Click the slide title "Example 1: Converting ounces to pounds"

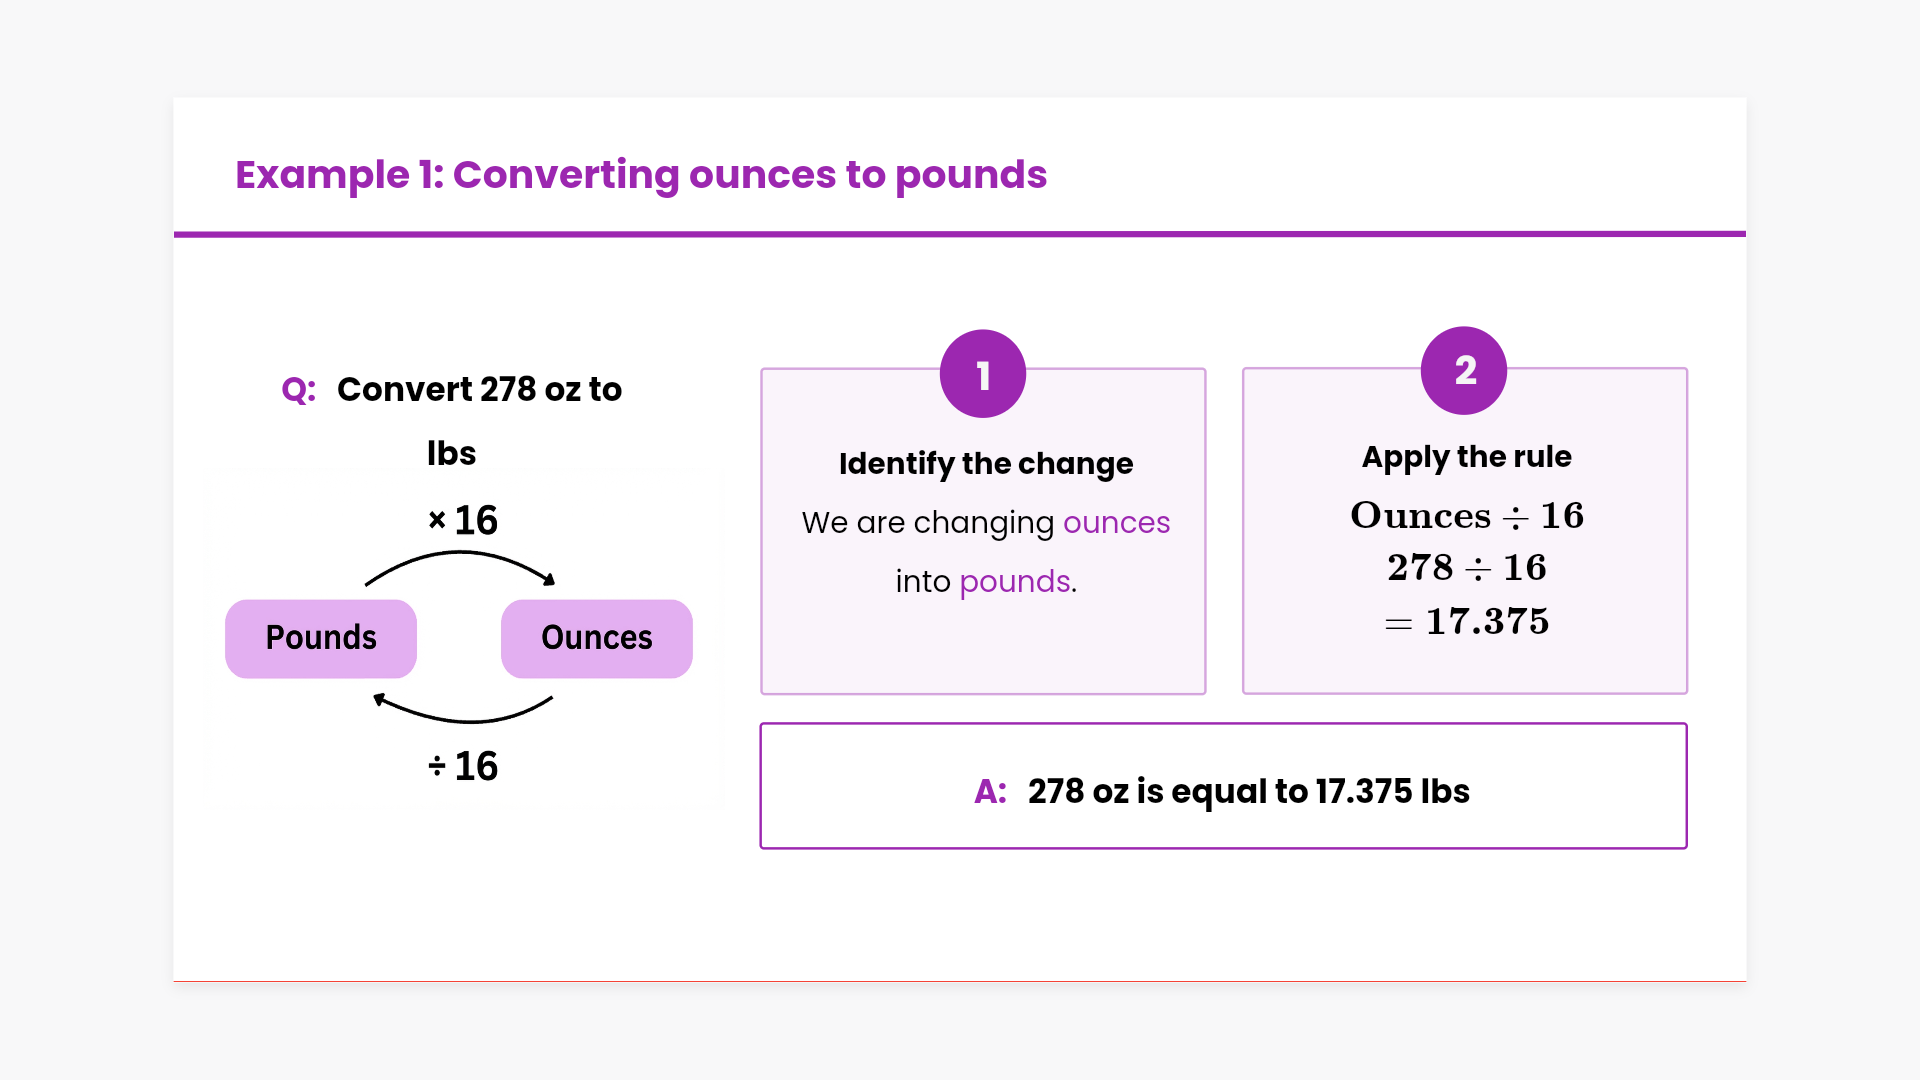point(641,175)
